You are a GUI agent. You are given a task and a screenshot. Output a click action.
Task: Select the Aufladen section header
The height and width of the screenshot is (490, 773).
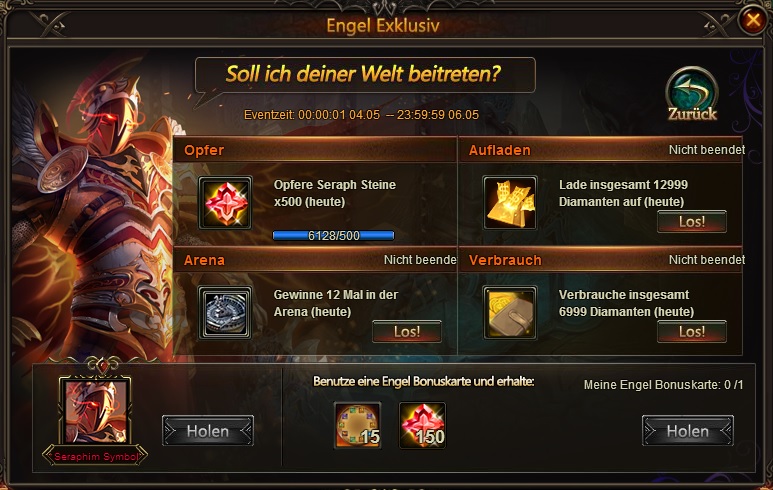[x=601, y=150]
